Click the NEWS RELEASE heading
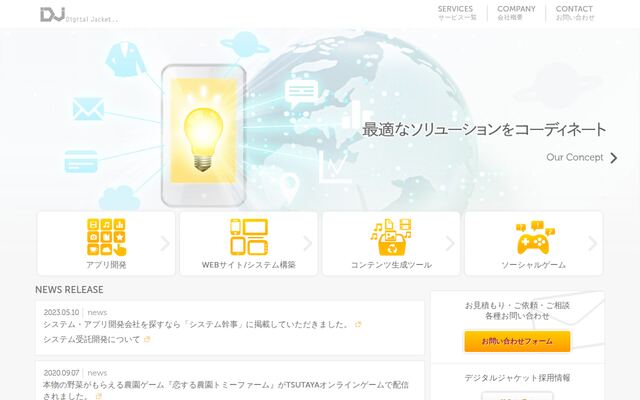This screenshot has width=640, height=400. coord(69,290)
